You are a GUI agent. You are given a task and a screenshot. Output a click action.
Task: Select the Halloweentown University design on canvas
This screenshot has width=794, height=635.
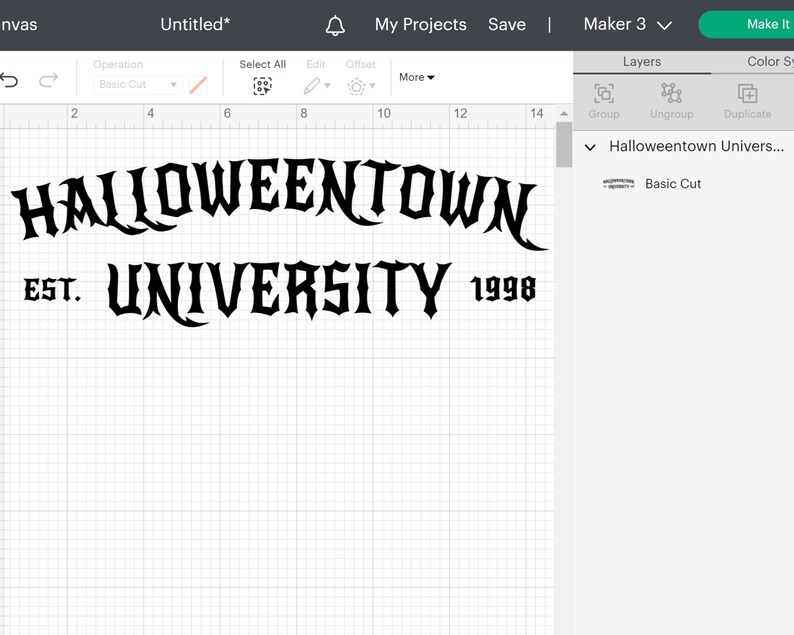pos(280,242)
